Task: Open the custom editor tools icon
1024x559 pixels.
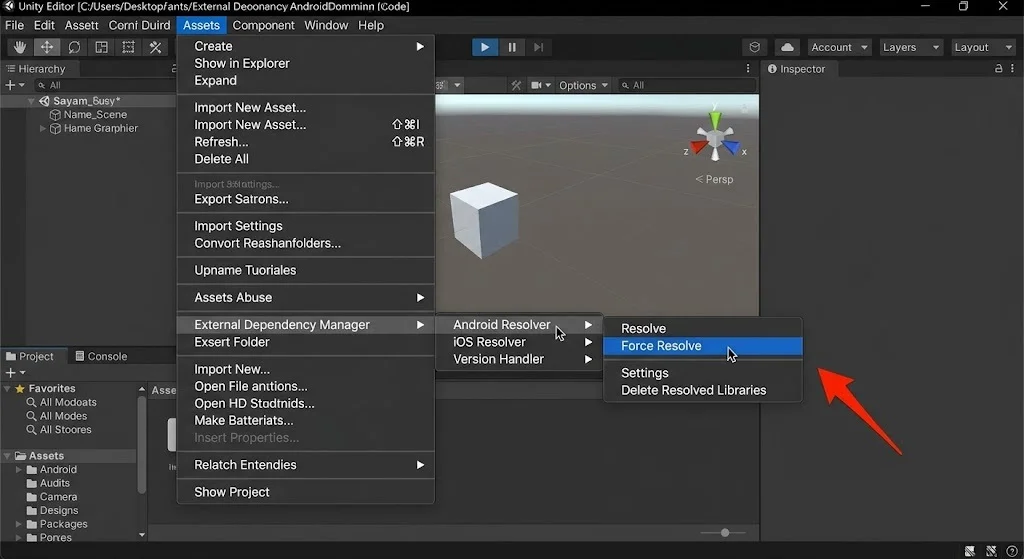Action: click(155, 47)
